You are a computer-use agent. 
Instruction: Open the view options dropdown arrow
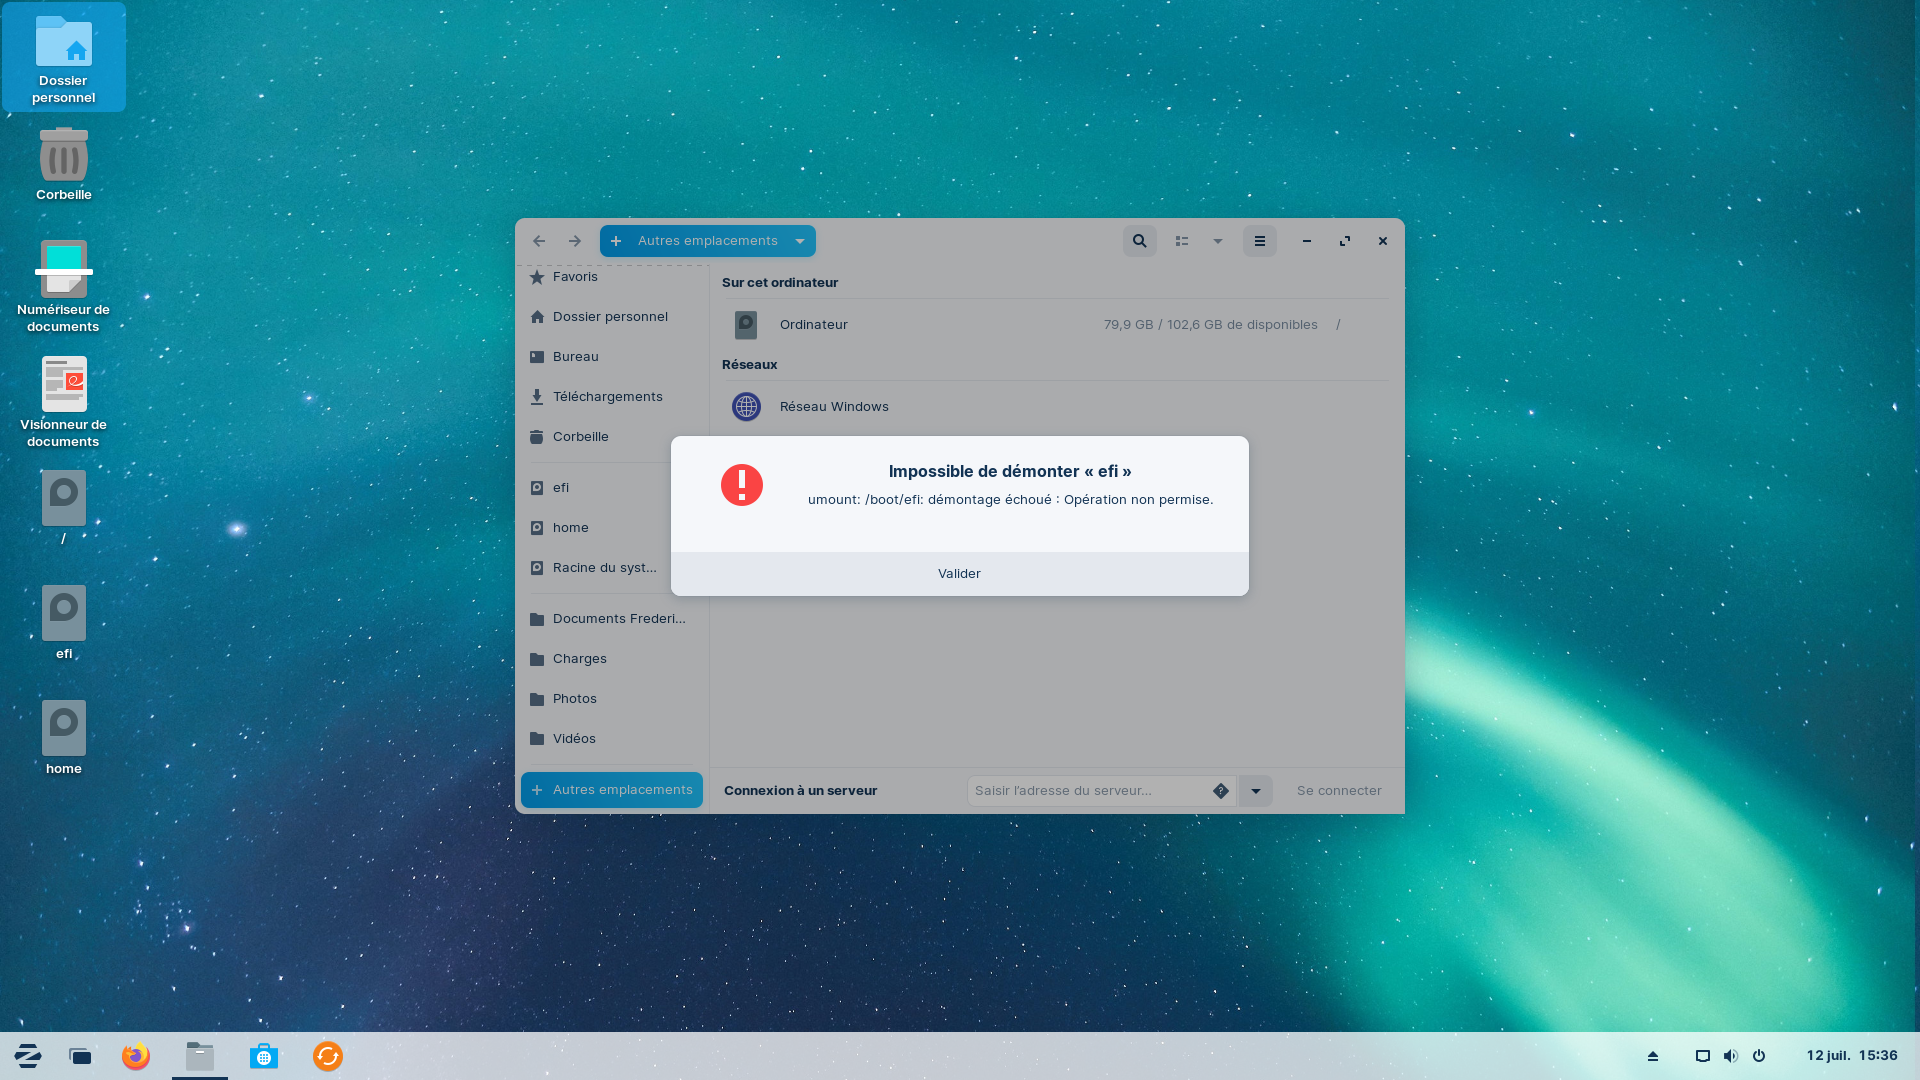(x=1218, y=241)
